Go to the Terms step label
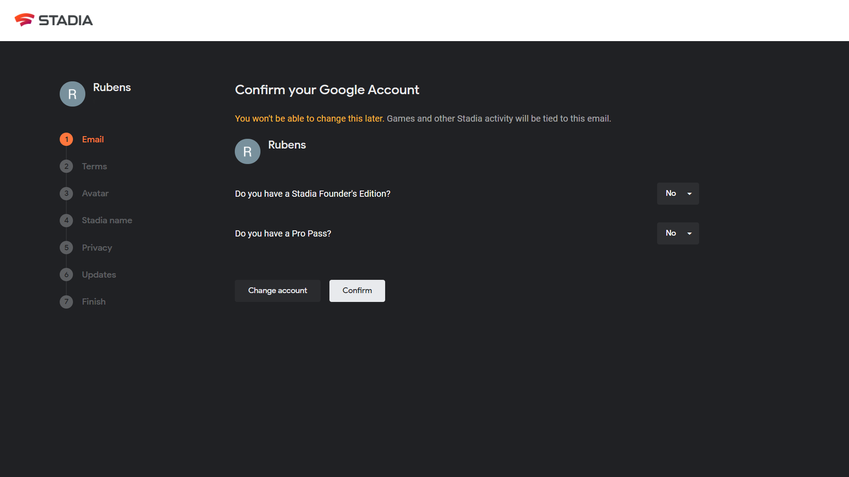849x477 pixels. coord(94,166)
